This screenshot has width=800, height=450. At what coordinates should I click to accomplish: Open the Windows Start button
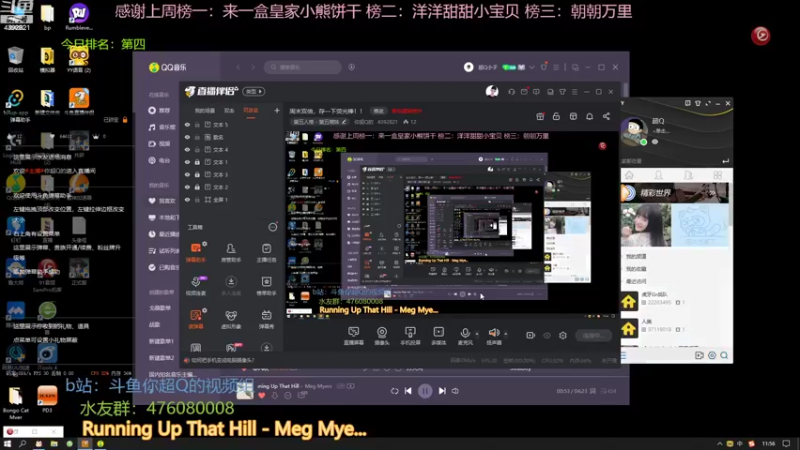tap(7, 444)
